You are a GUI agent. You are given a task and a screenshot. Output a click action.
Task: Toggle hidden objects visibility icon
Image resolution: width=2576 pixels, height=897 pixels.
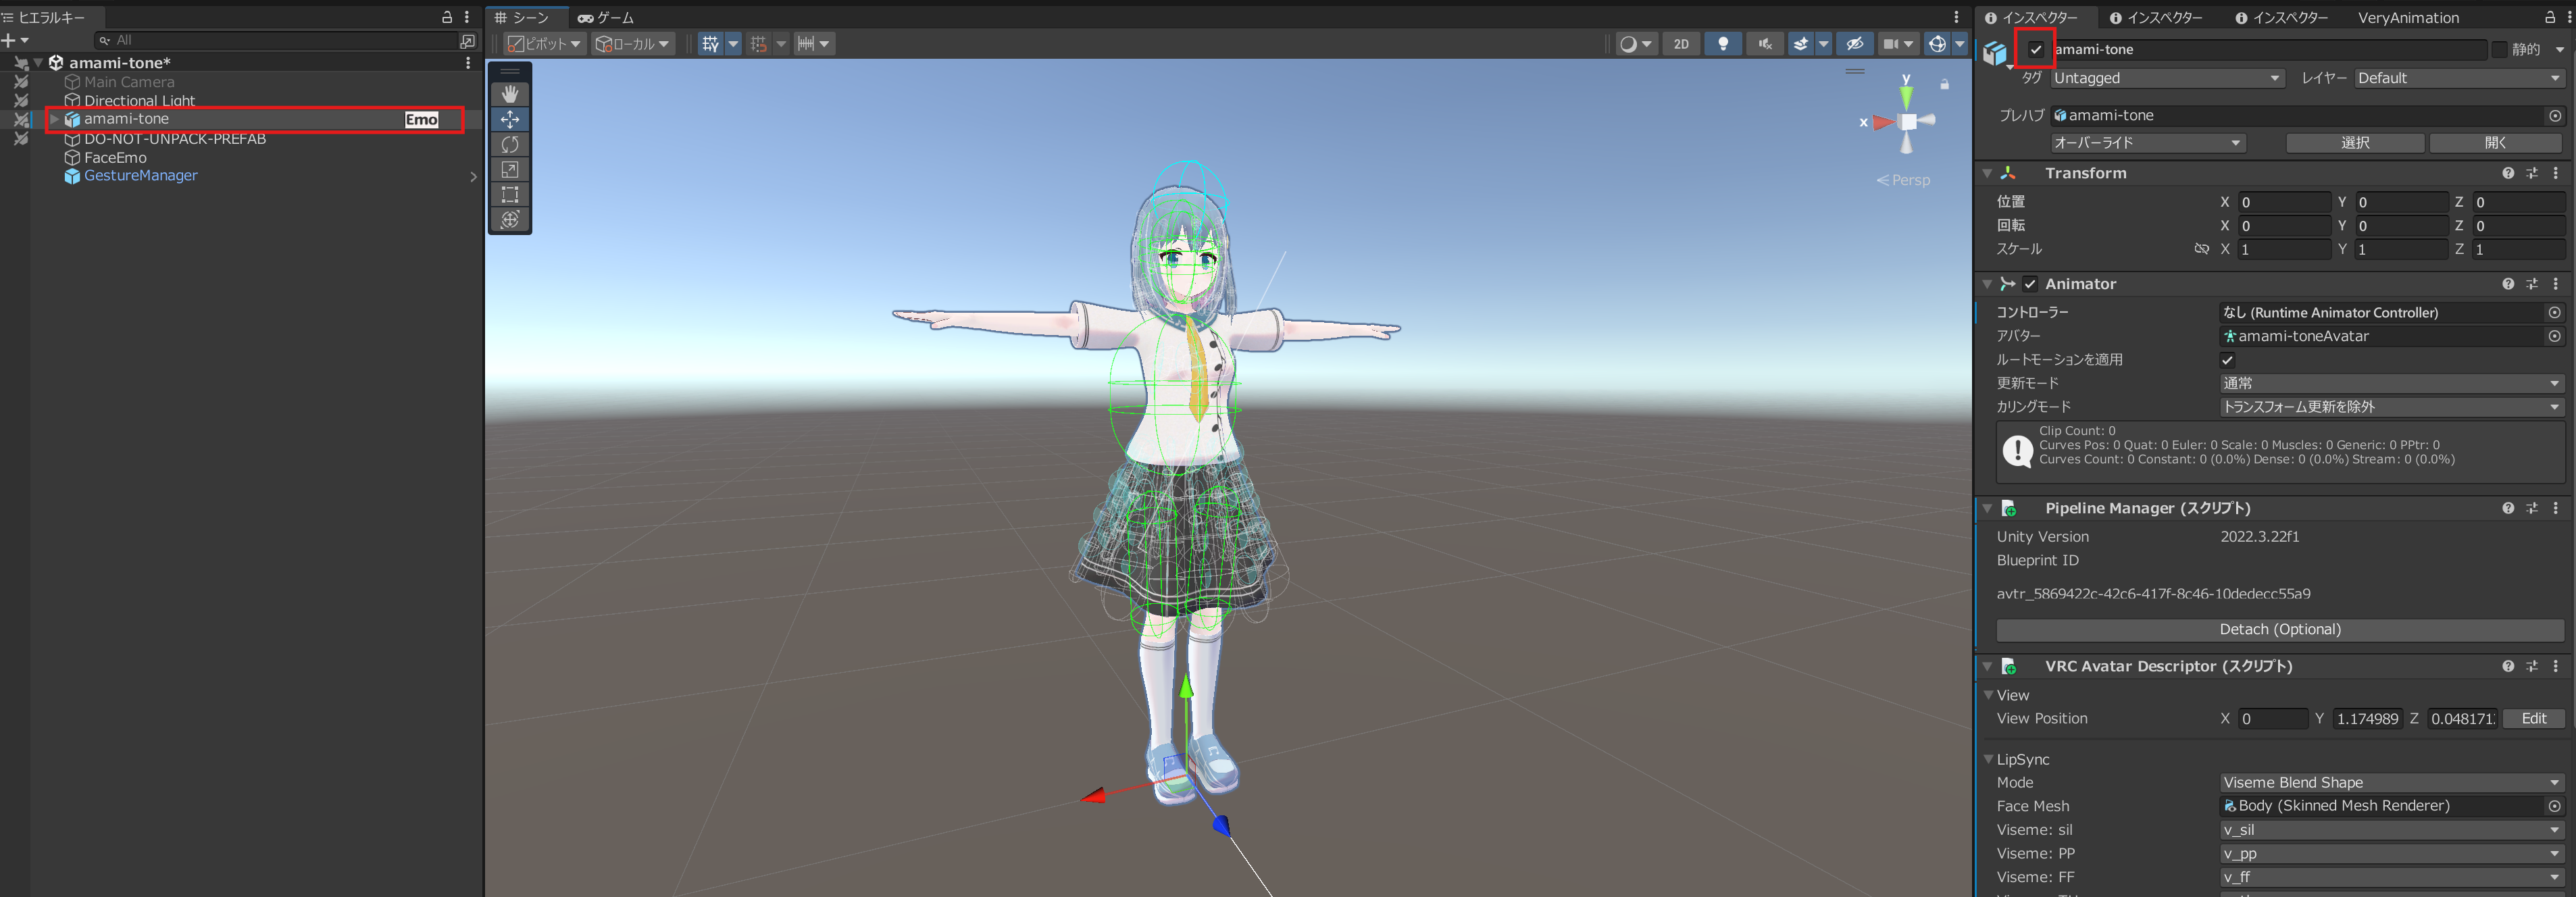1854,44
